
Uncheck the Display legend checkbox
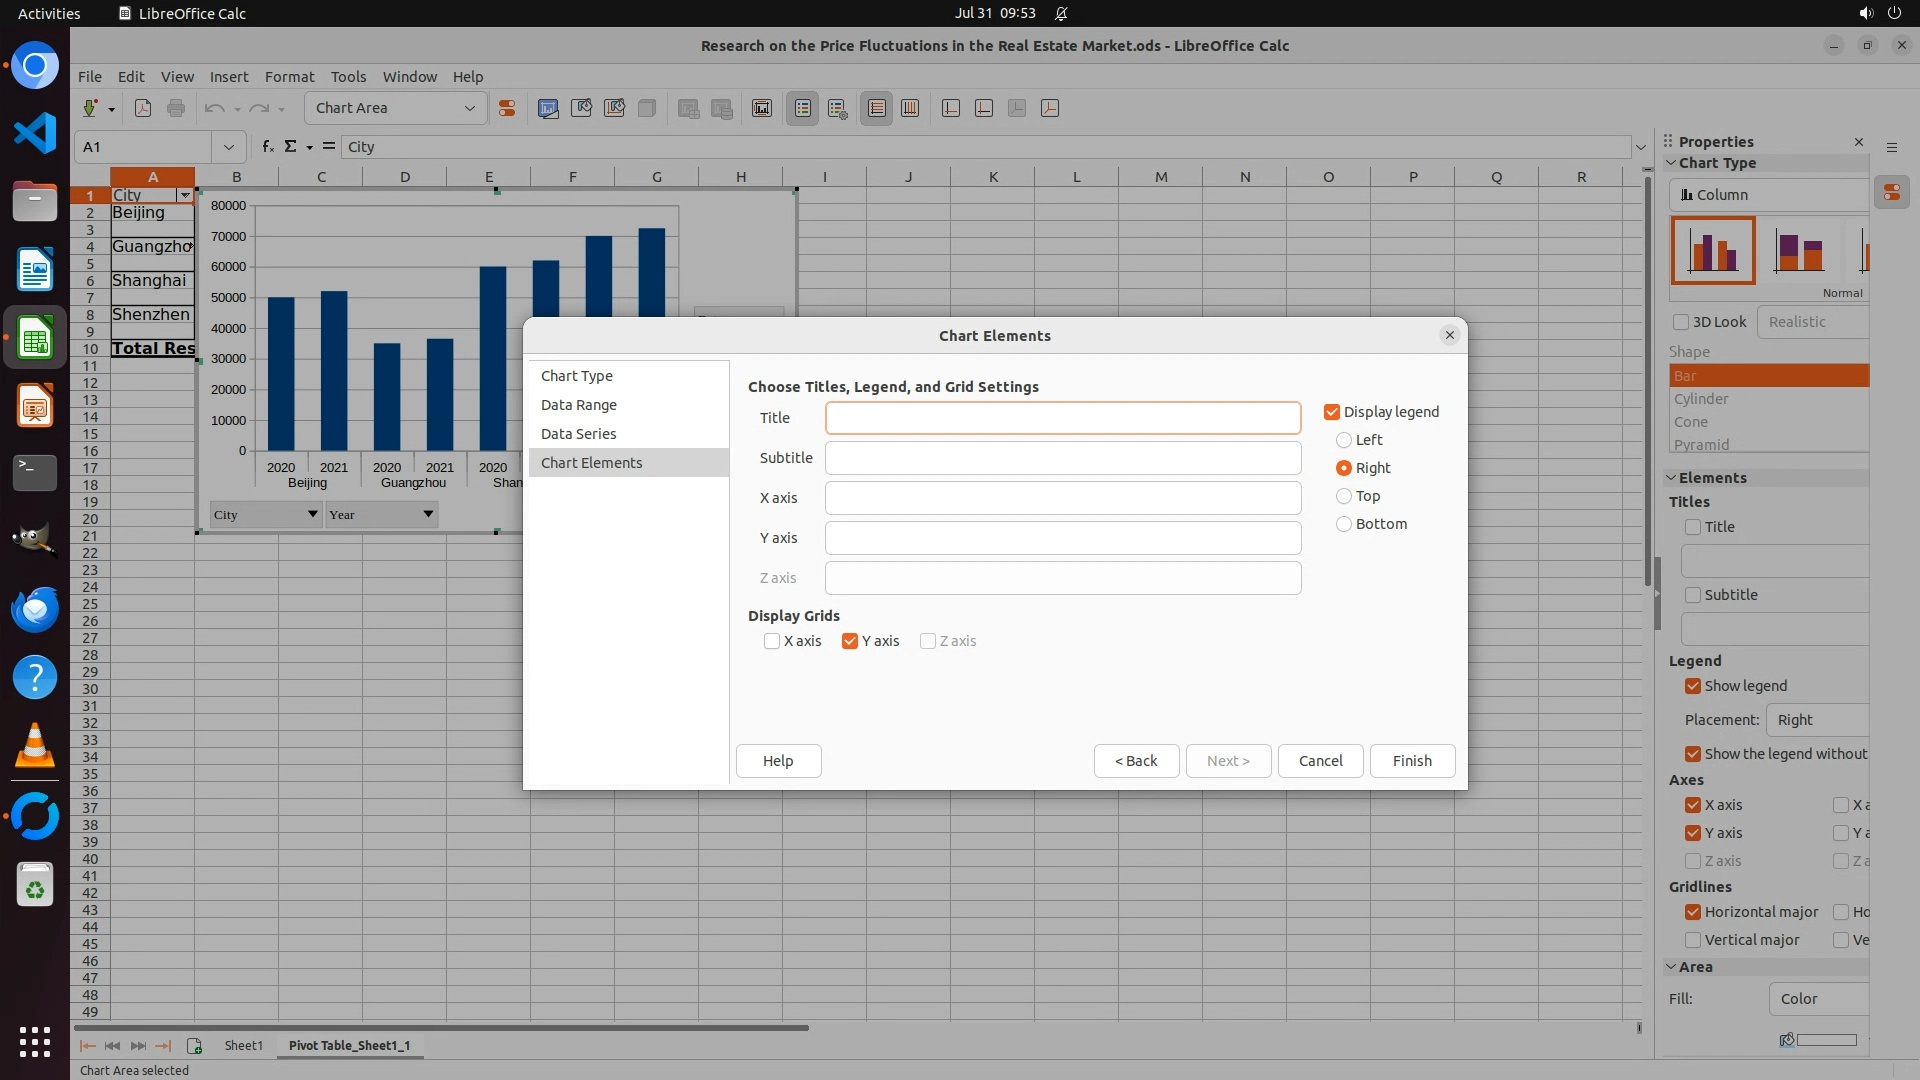tap(1332, 412)
